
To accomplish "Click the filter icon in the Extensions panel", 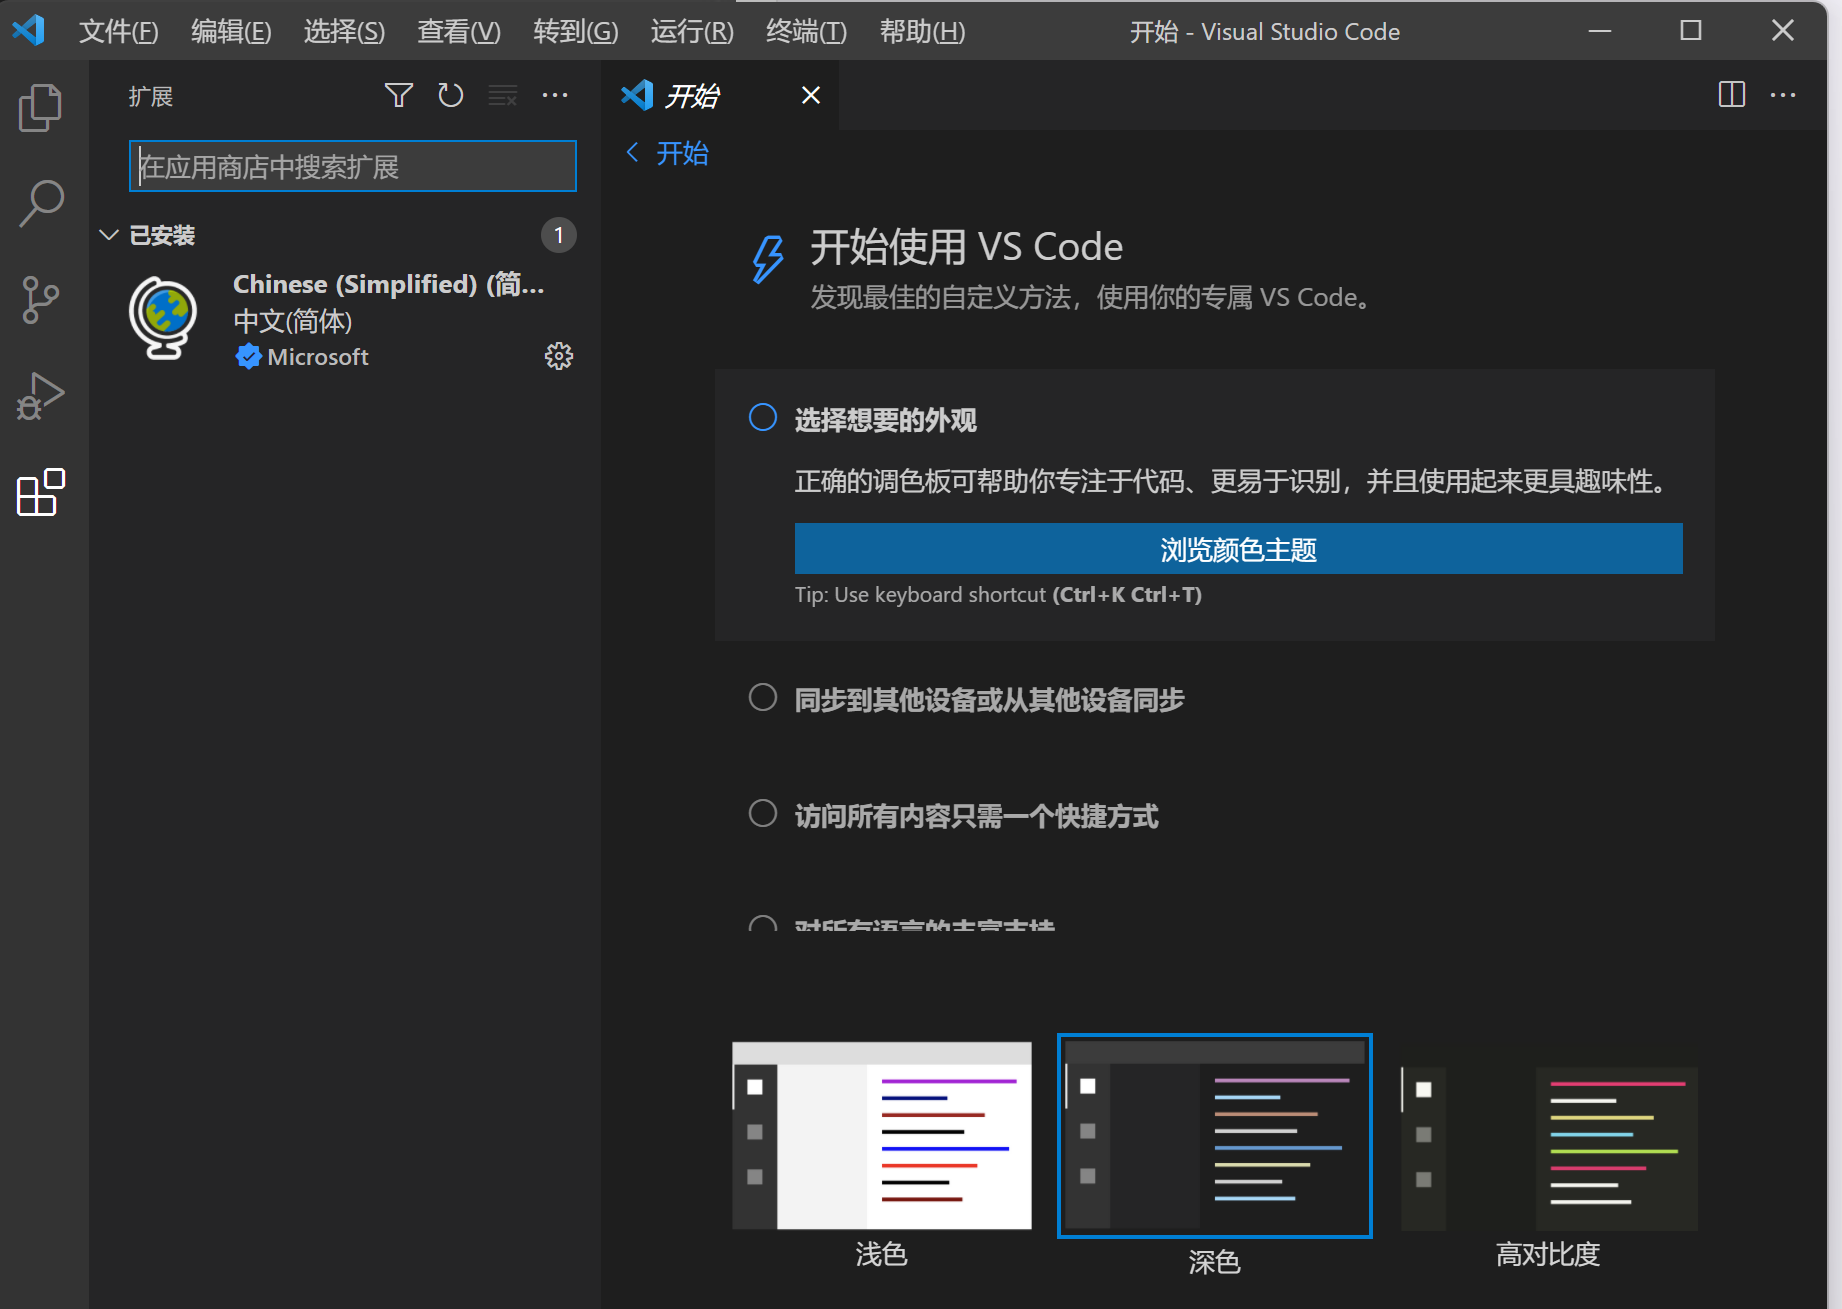I will pyautogui.click(x=398, y=95).
